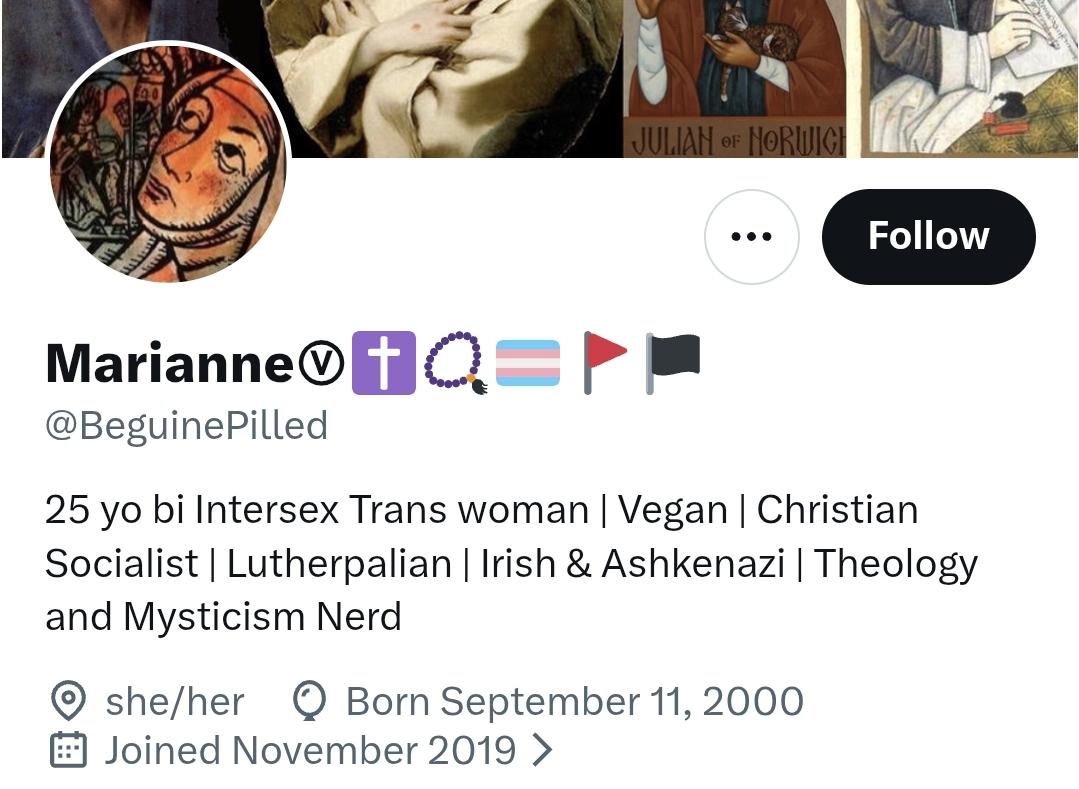The width and height of the screenshot is (1079, 789).
Task: Click the black flag emoji
Action: (672, 362)
